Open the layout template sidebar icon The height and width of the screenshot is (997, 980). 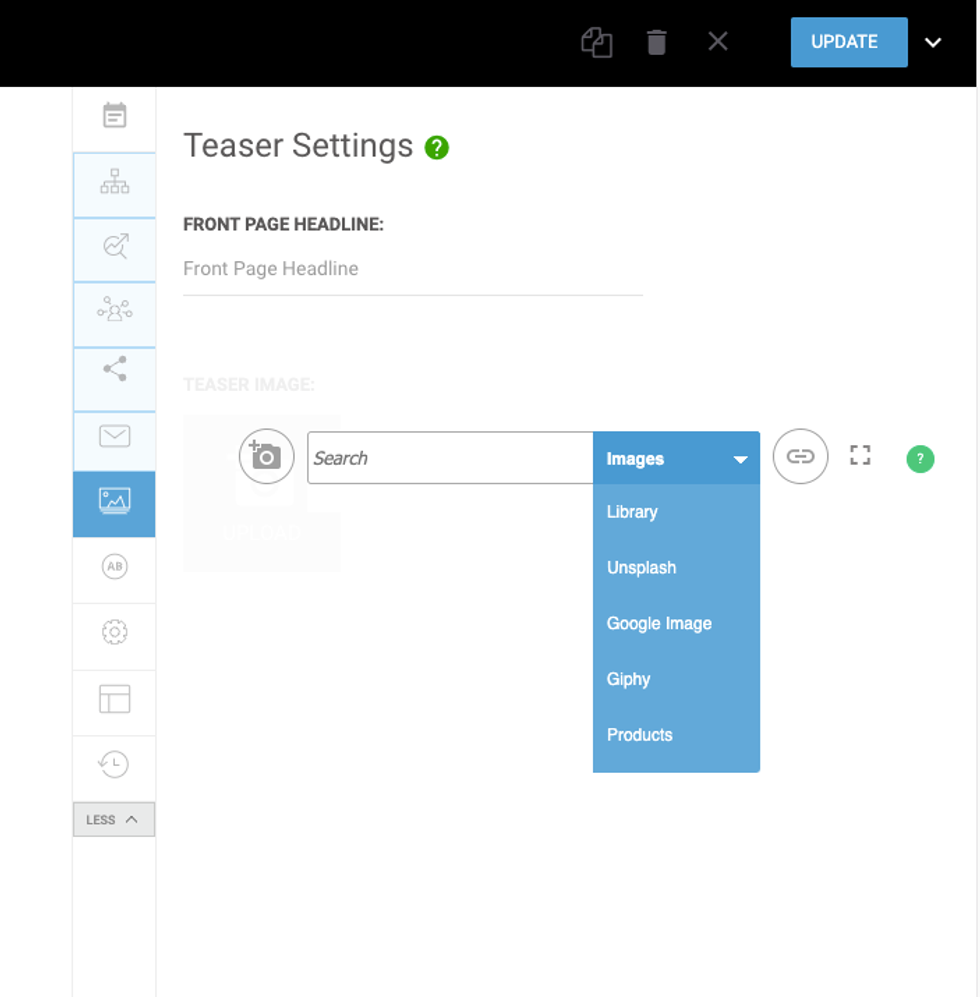point(115,699)
